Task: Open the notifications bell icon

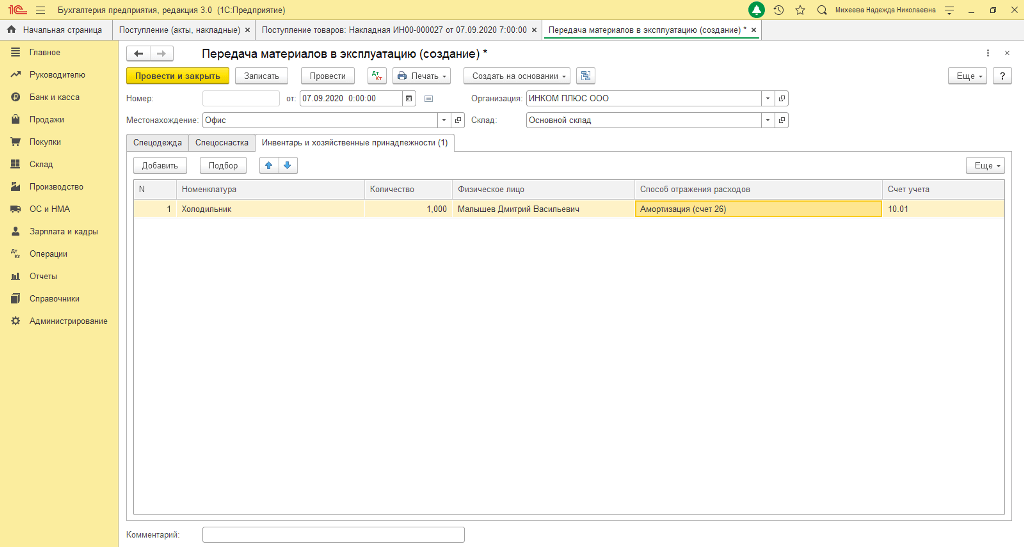Action: pyautogui.click(x=757, y=9)
